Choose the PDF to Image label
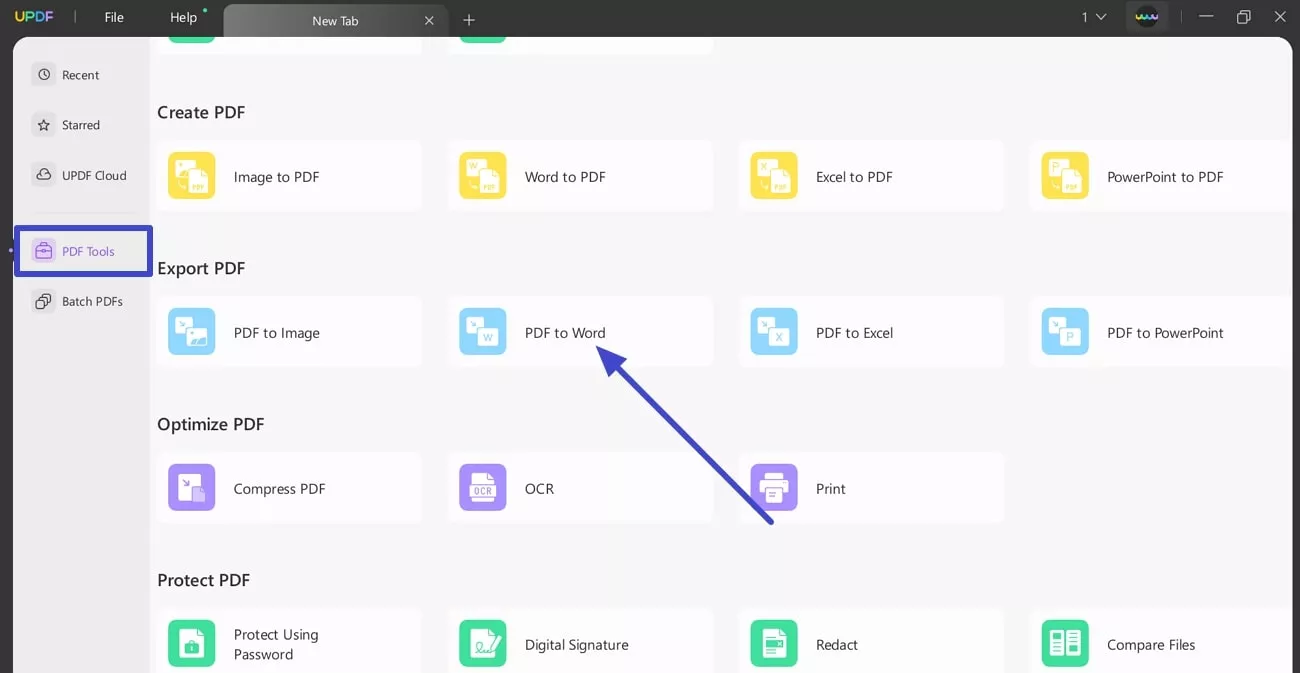Viewport: 1300px width, 673px height. [x=277, y=333]
